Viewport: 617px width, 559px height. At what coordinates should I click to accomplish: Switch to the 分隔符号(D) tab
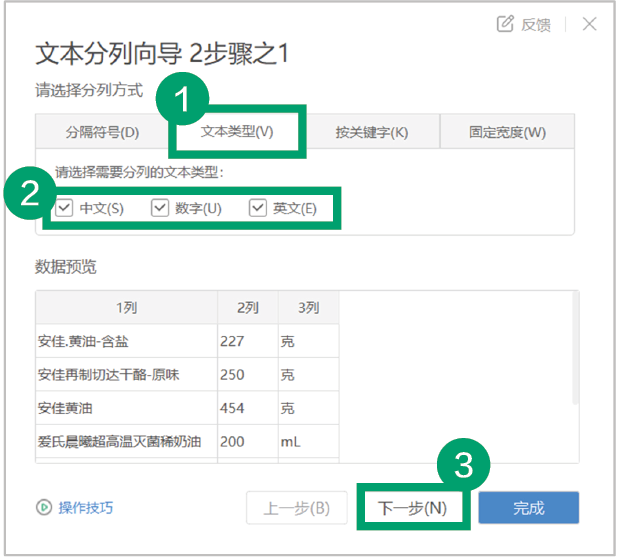coord(102,132)
